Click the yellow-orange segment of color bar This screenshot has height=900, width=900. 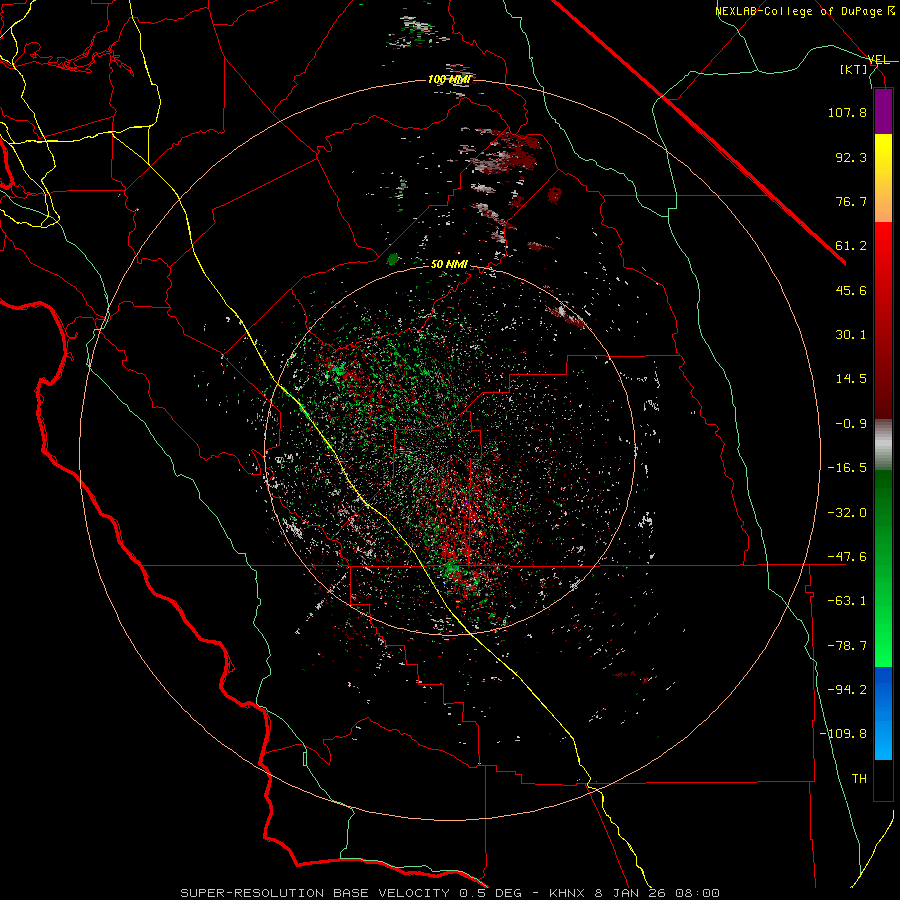(x=883, y=178)
